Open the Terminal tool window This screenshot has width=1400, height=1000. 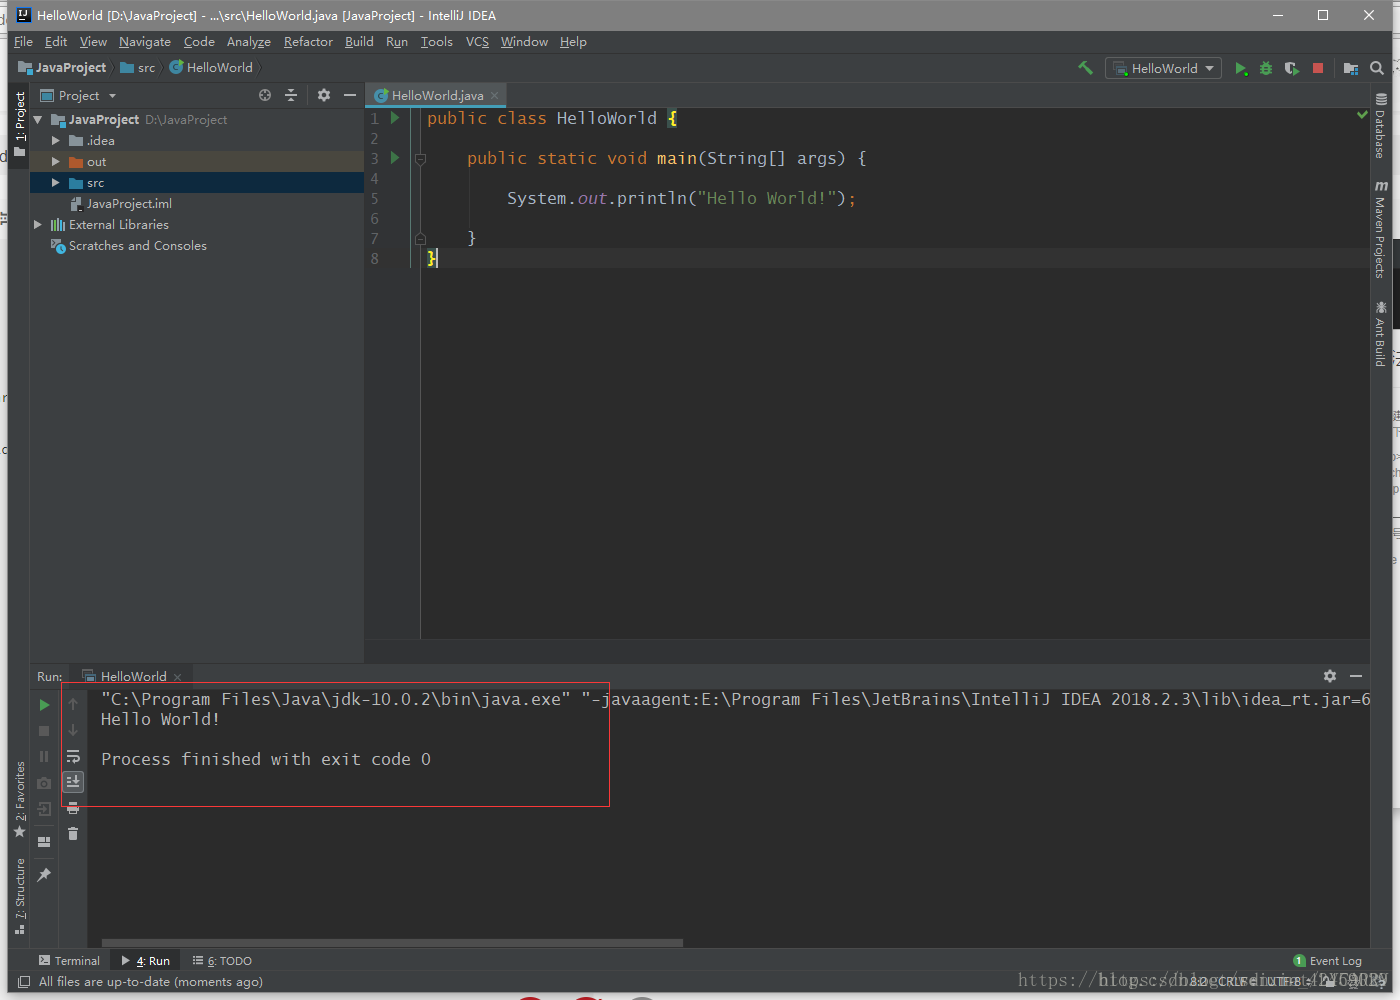pos(69,960)
